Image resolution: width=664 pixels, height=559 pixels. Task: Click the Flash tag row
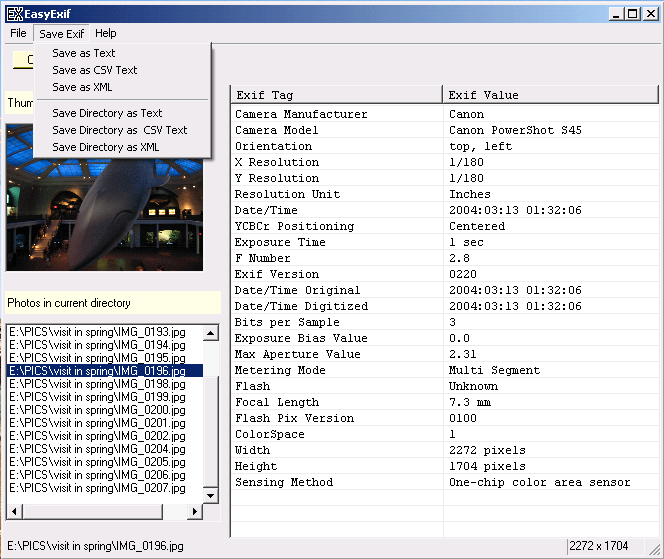click(x=338, y=386)
